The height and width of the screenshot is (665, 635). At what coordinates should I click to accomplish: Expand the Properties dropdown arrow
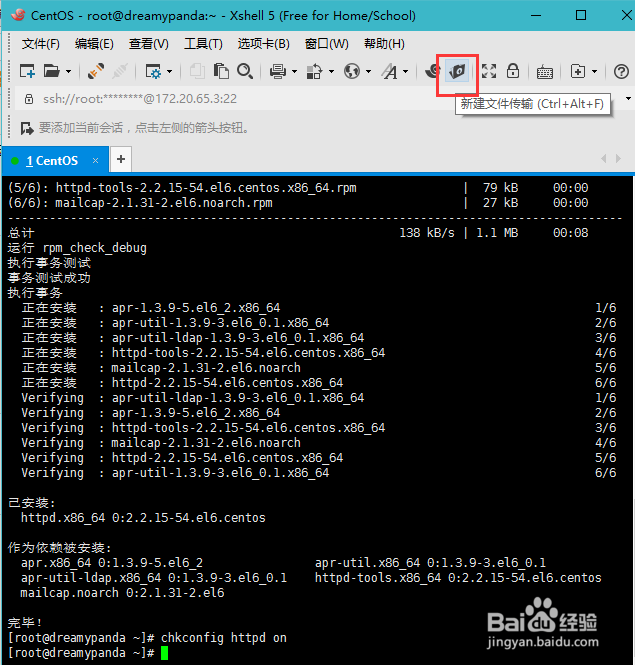click(x=169, y=71)
